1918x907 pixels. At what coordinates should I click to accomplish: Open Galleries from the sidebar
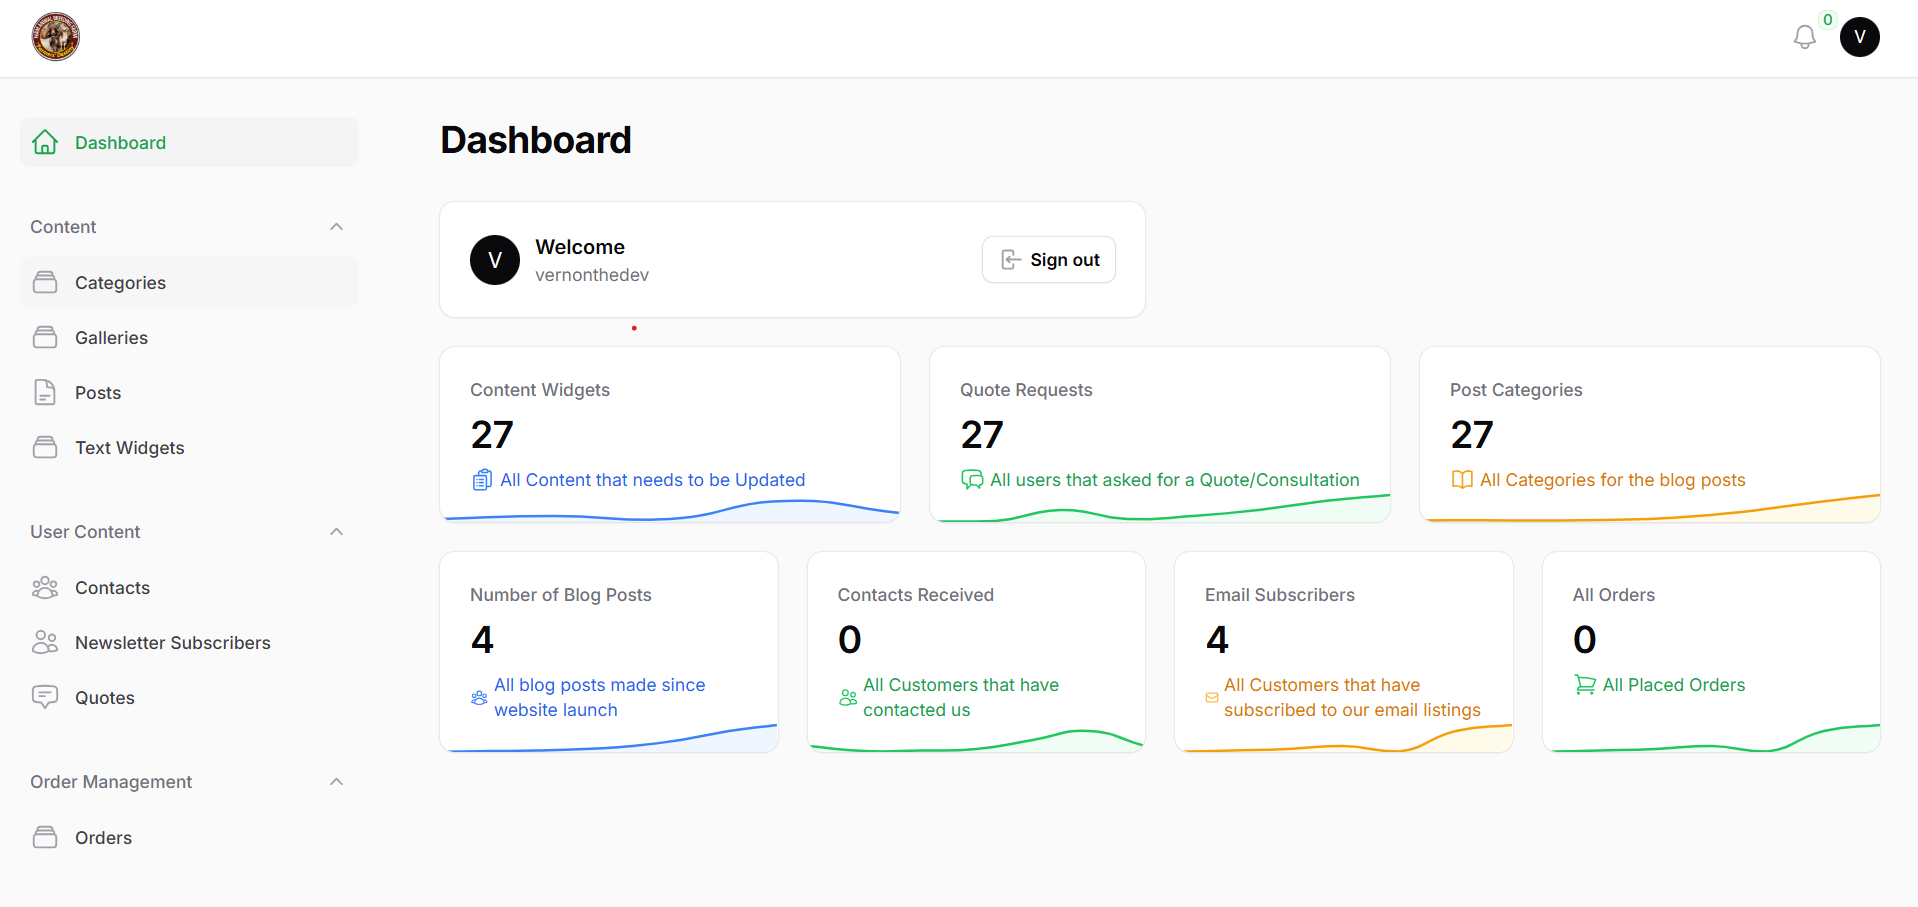click(189, 337)
